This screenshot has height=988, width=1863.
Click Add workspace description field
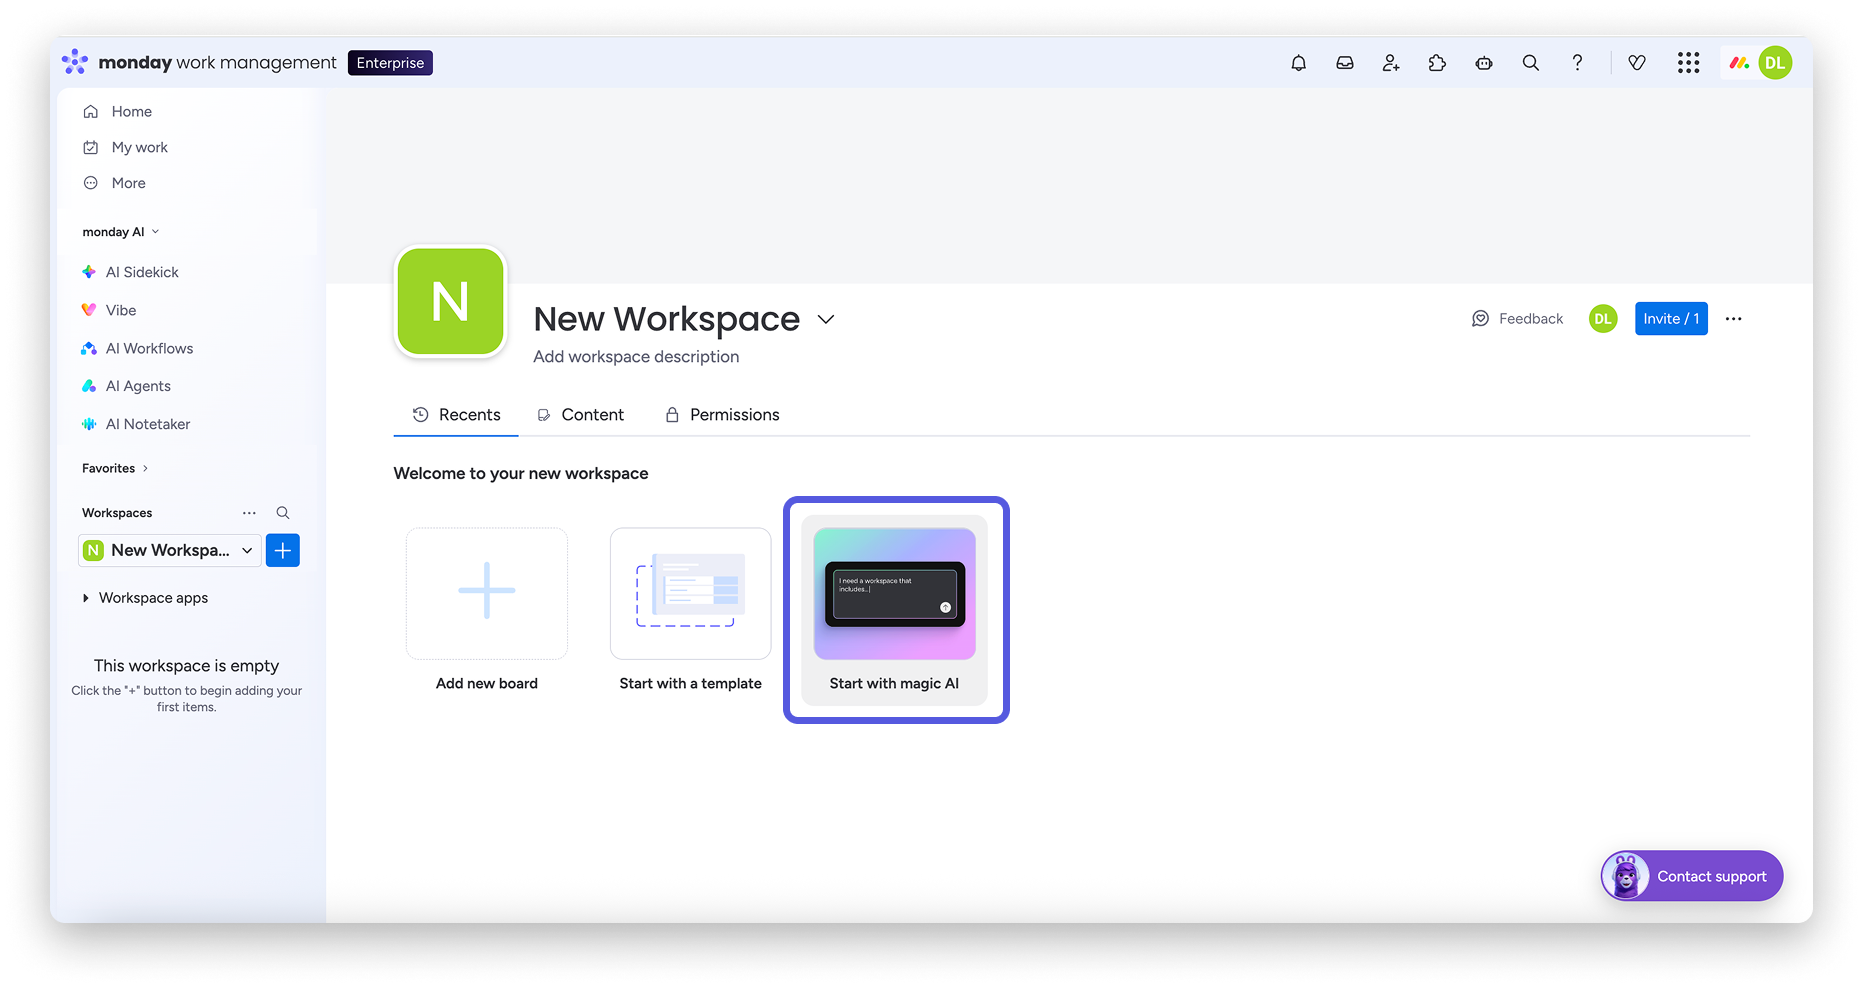[636, 357]
